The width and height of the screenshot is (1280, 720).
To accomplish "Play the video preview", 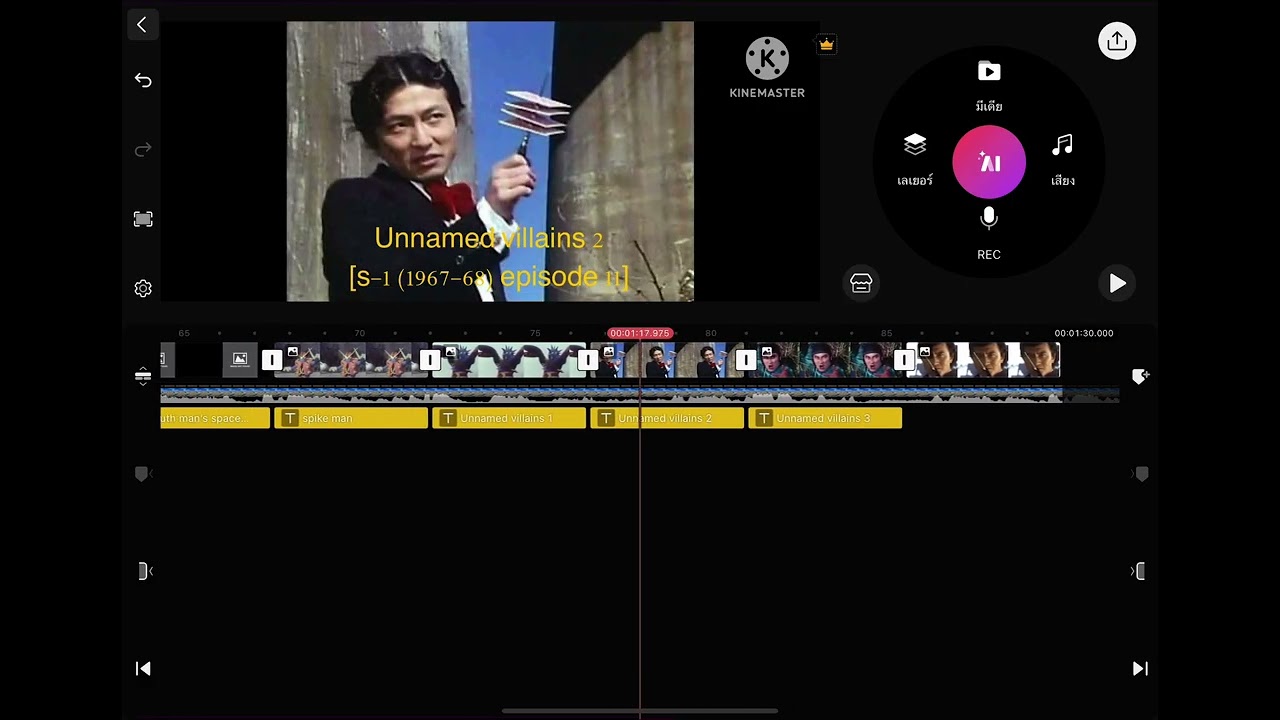I will click(x=1117, y=284).
